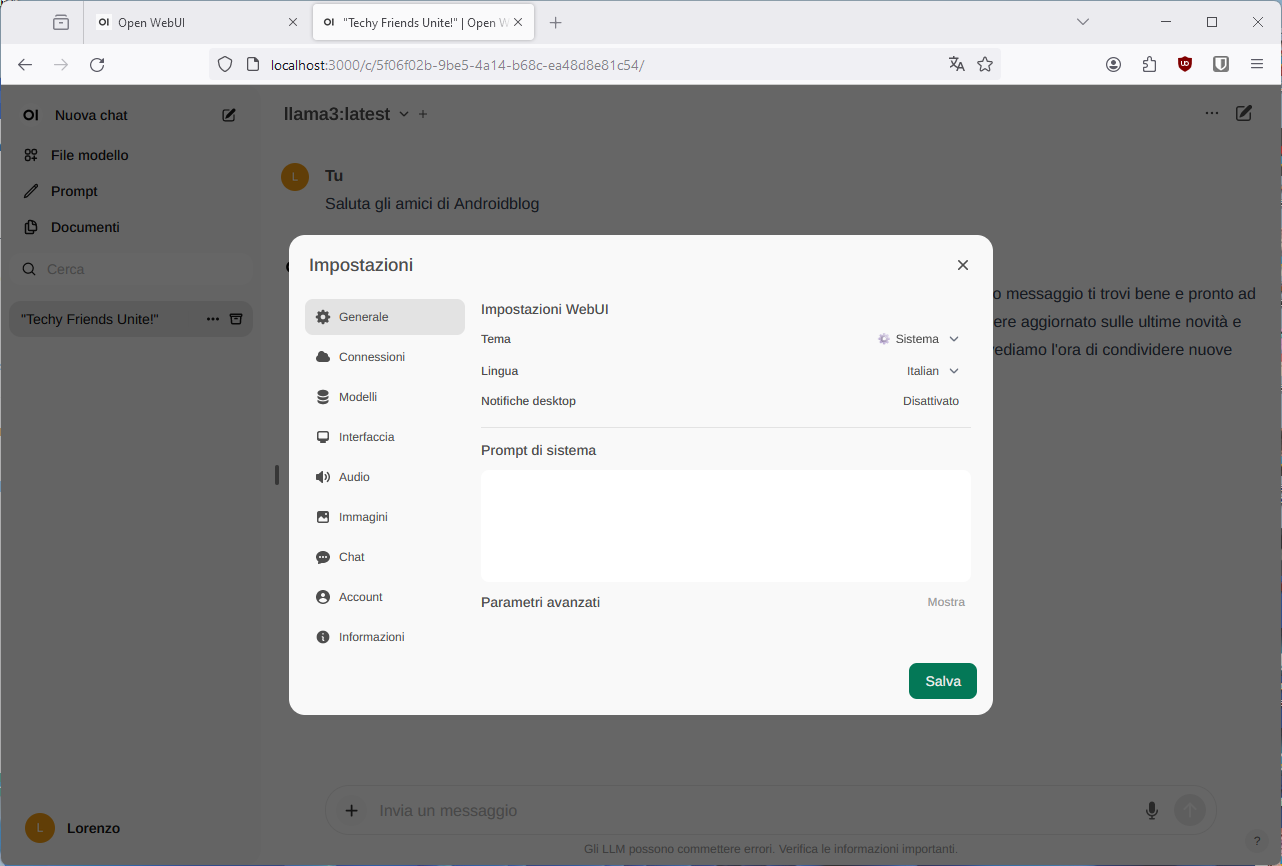1282x866 pixels.
Task: Open the llama3:latest model selector
Action: coord(346,114)
